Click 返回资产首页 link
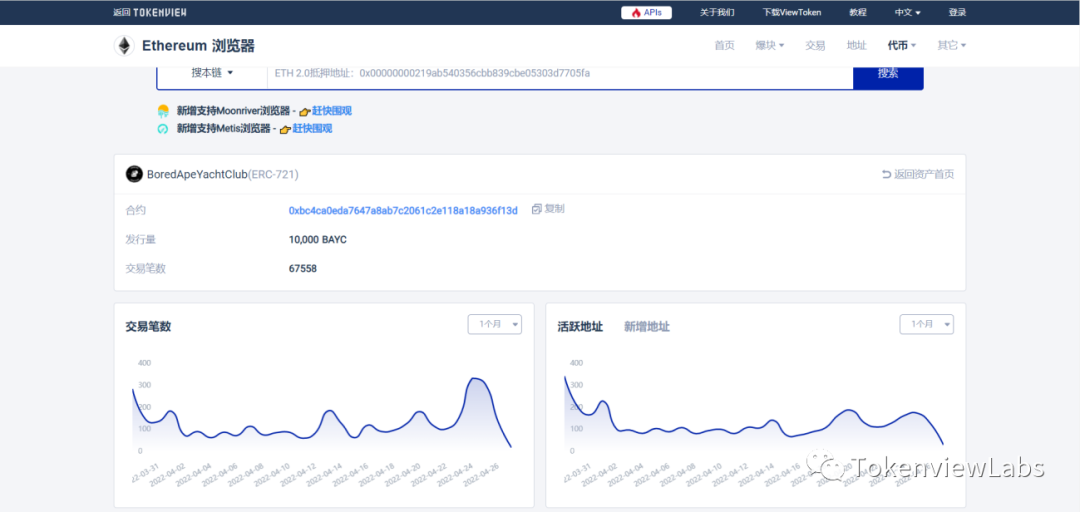The height and width of the screenshot is (512, 1080). [917, 175]
